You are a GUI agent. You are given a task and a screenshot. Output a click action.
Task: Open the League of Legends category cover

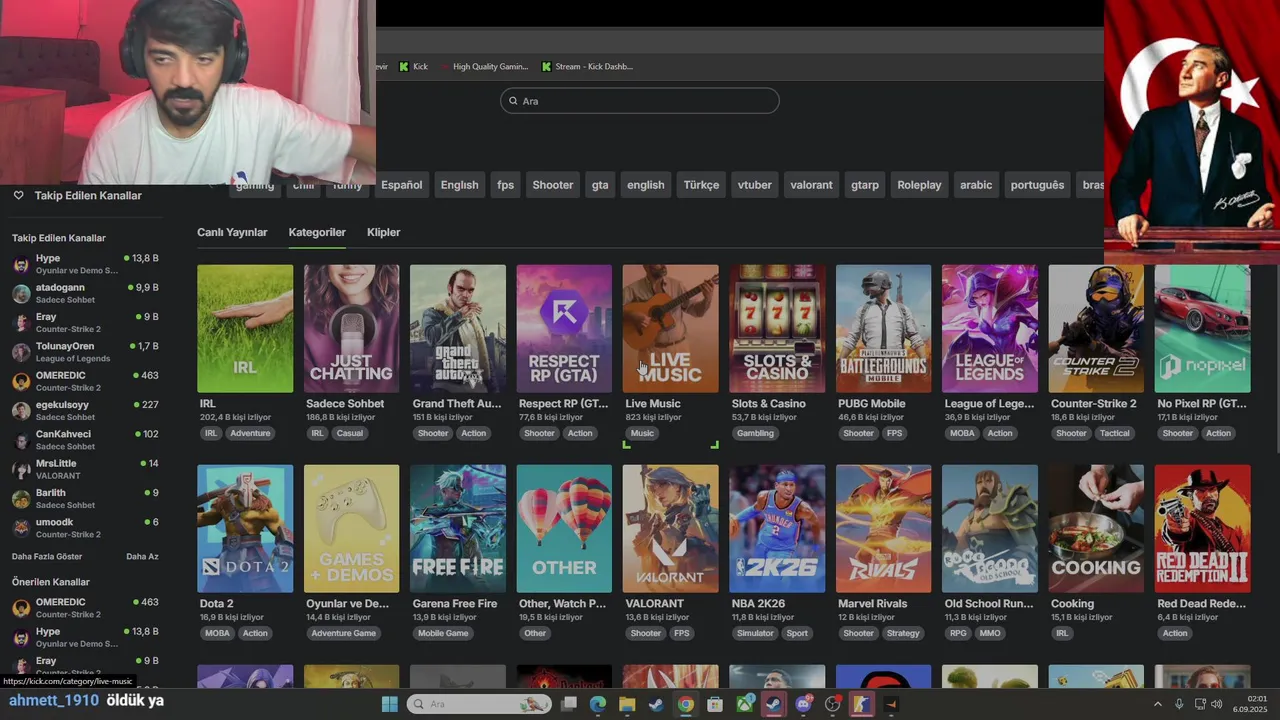coord(990,328)
